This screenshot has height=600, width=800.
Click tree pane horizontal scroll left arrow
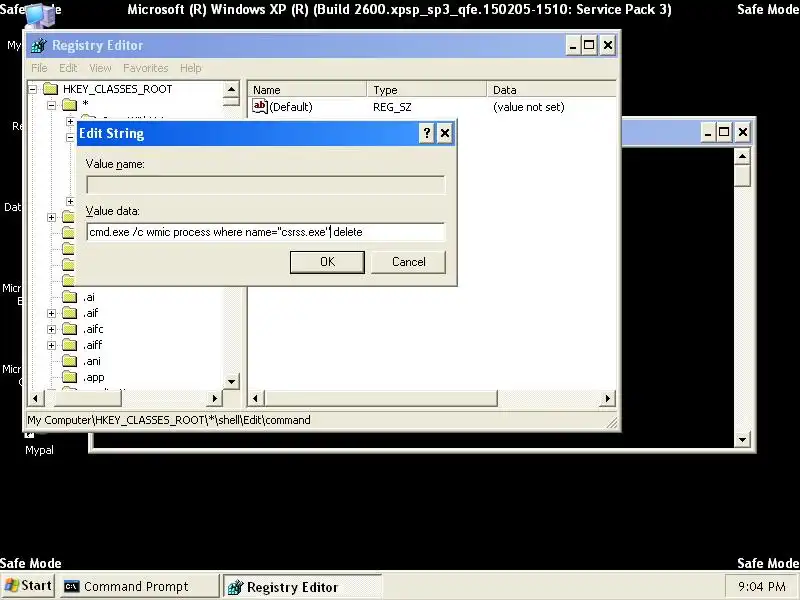tap(35, 398)
